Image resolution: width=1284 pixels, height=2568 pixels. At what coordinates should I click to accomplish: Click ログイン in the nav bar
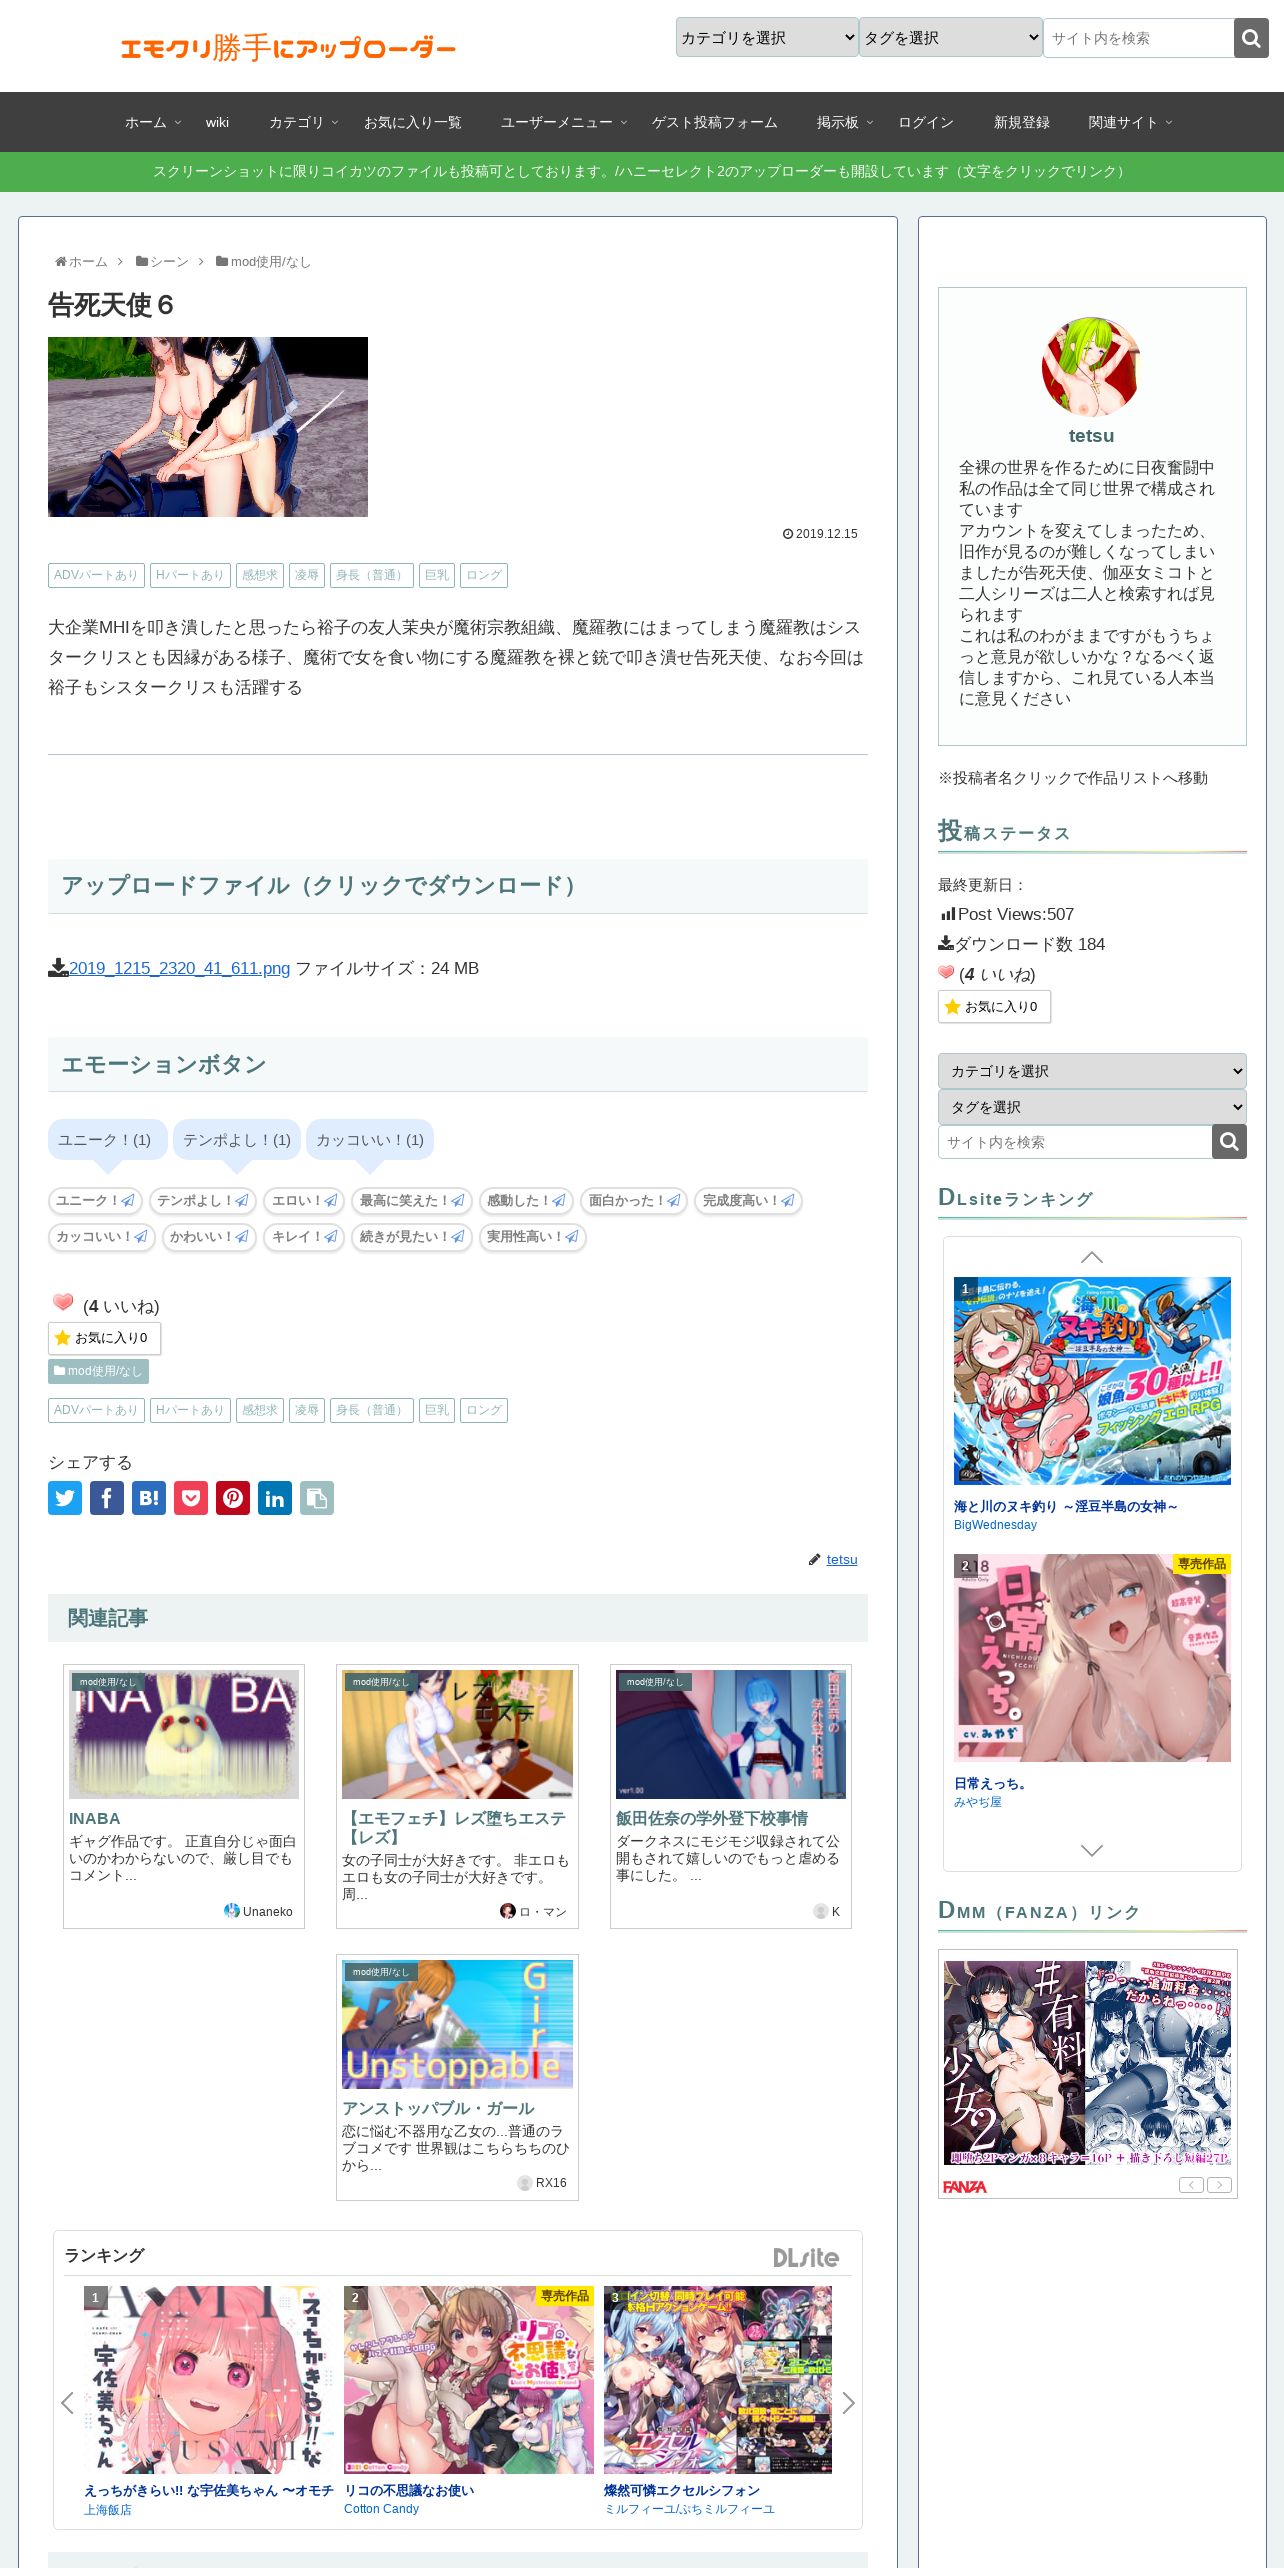click(926, 122)
